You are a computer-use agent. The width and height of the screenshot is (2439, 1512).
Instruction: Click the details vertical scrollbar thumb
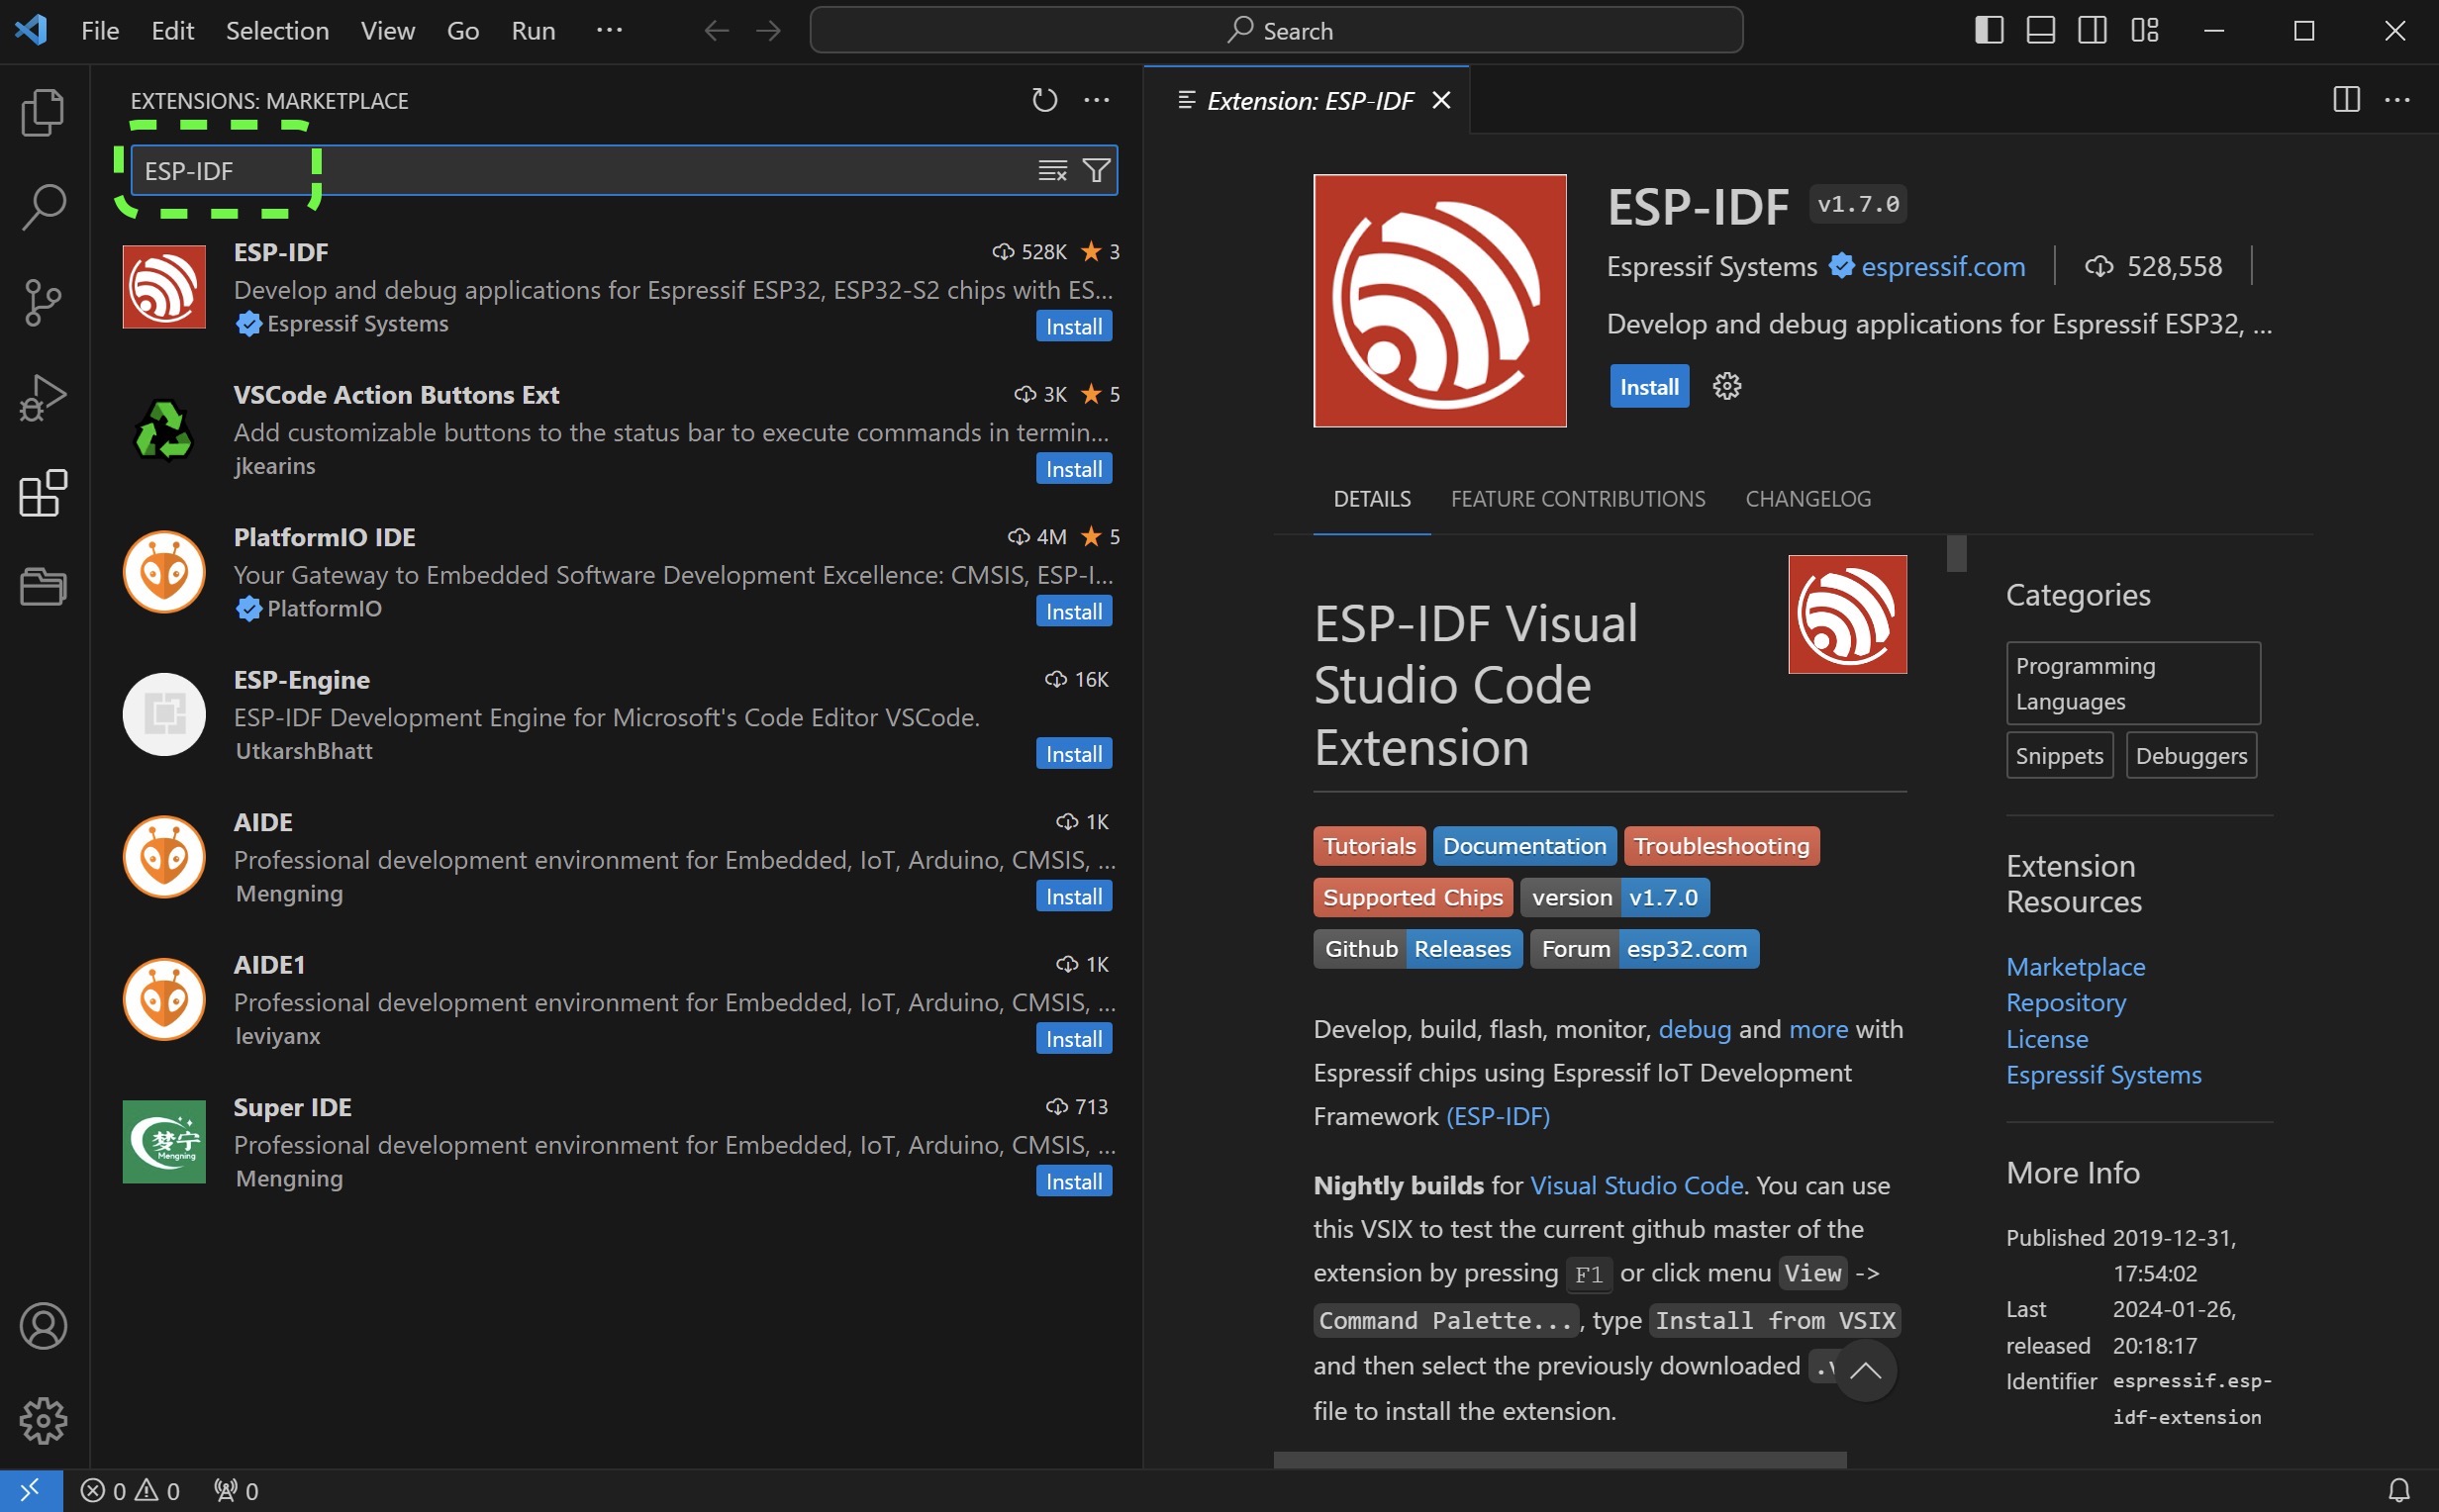1956,554
